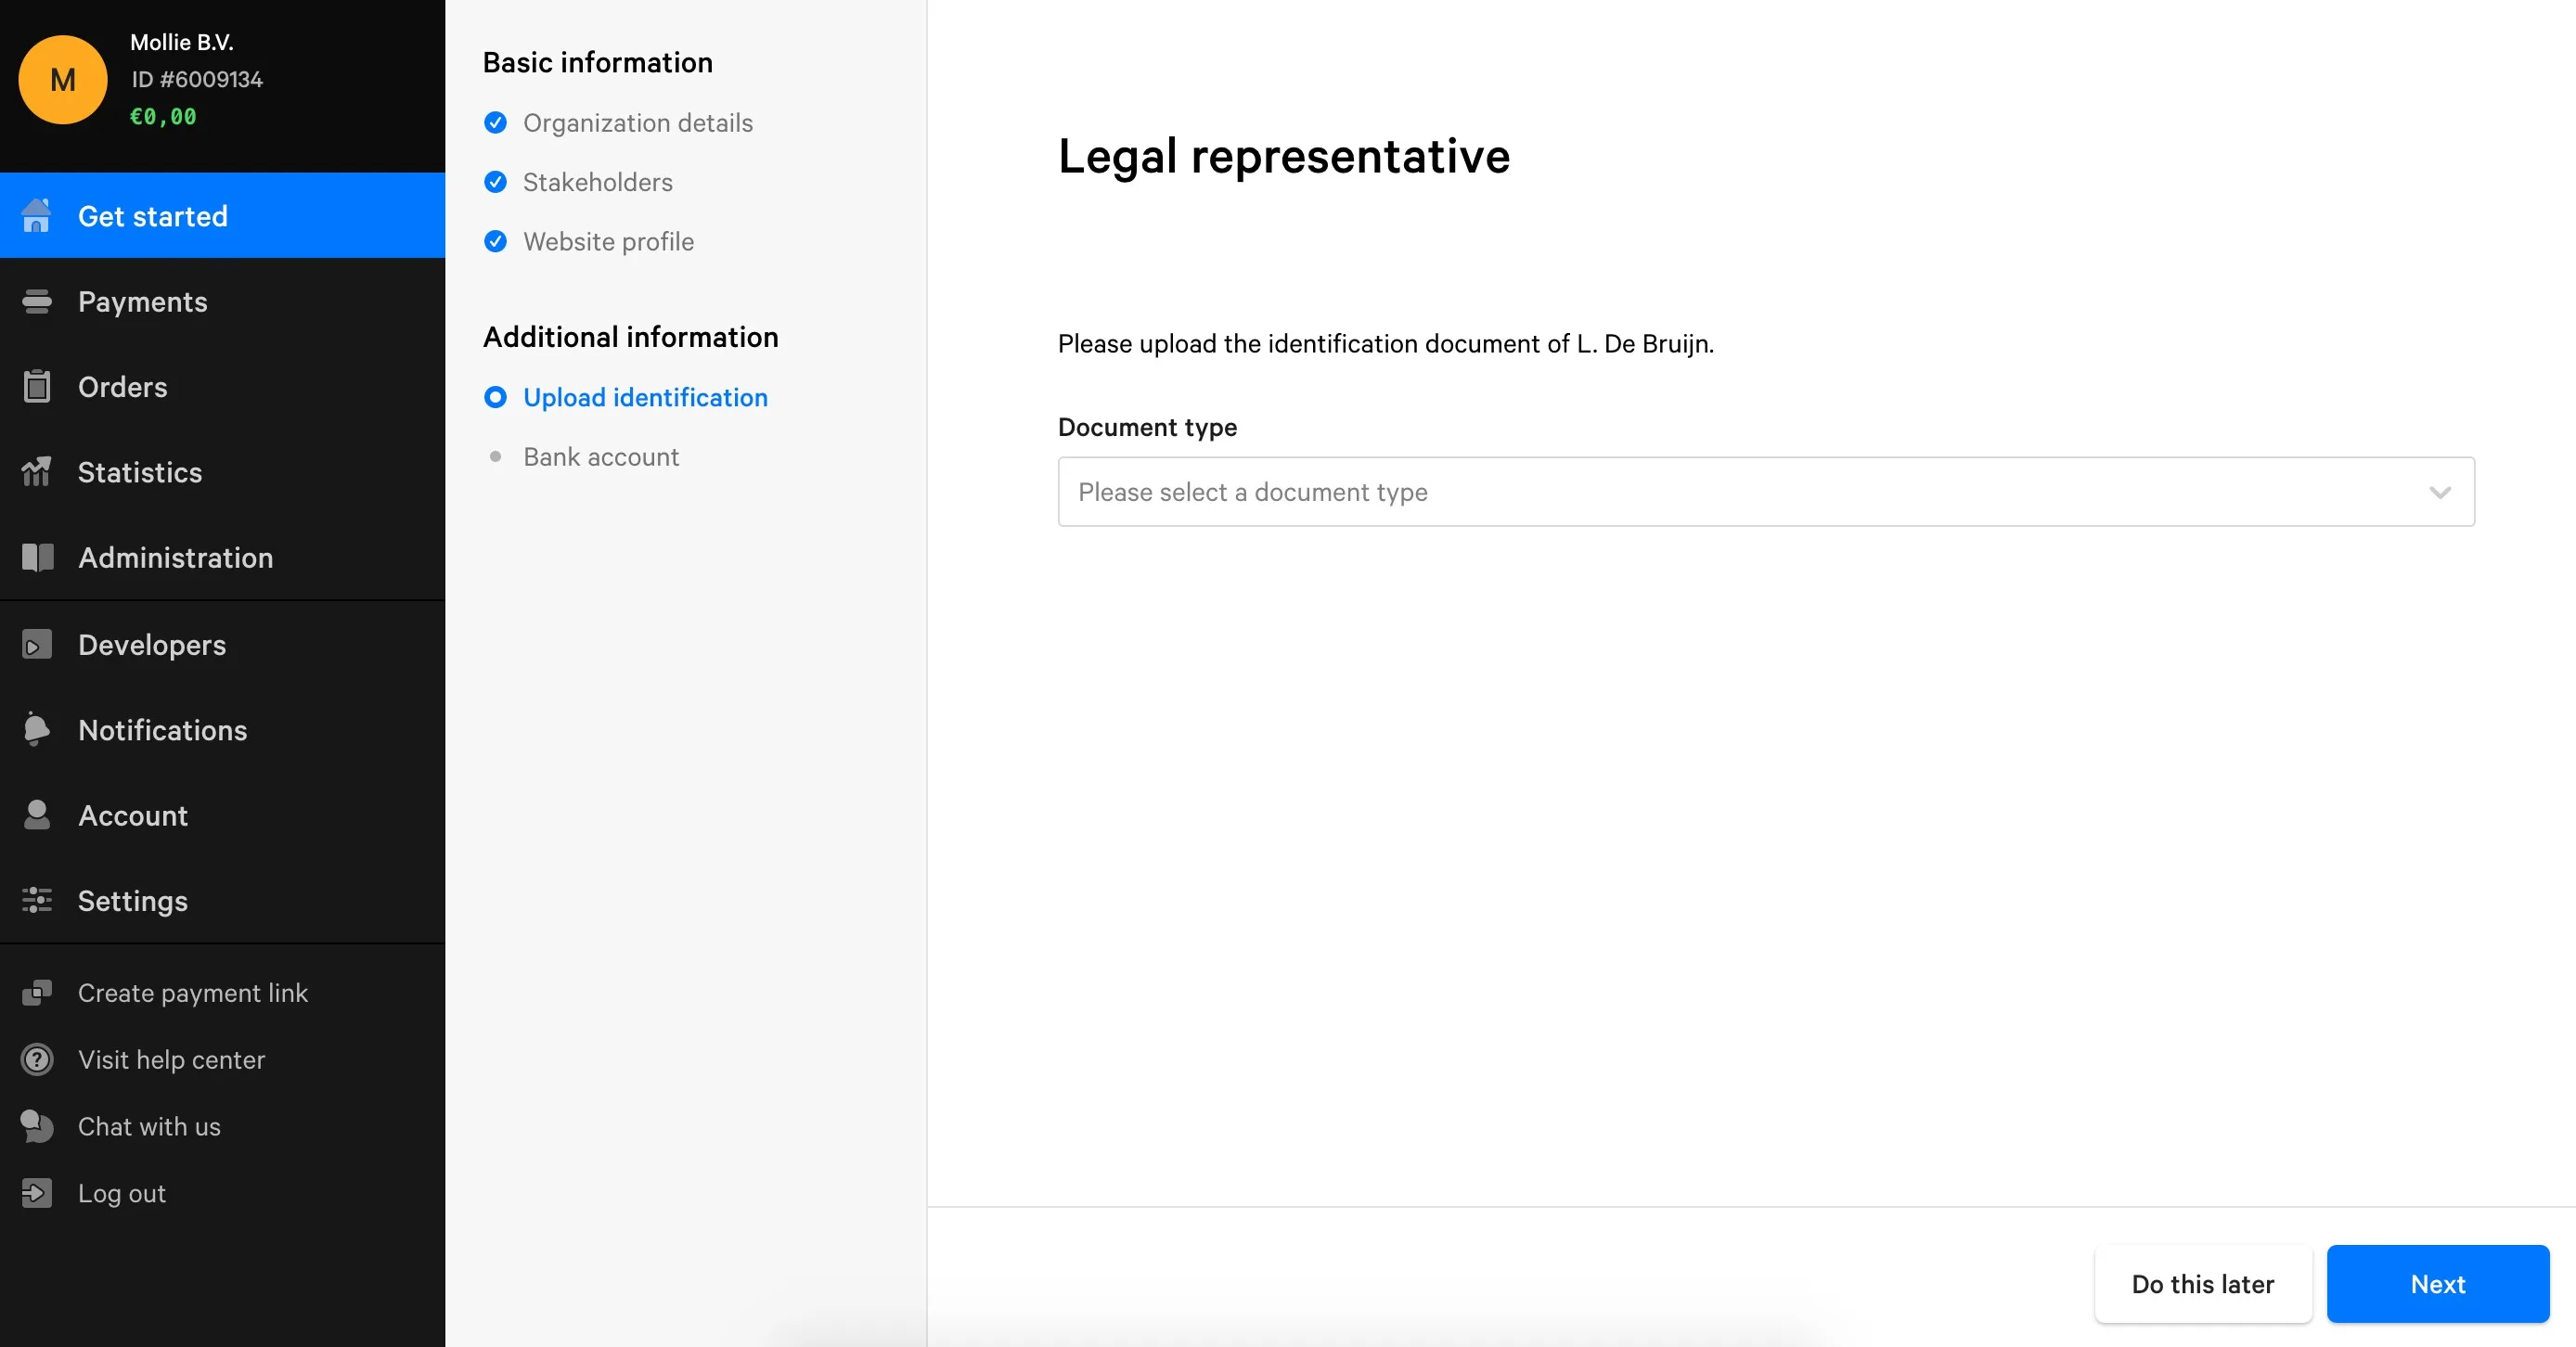Click the blue Next button
This screenshot has width=2576, height=1347.
[2437, 1283]
